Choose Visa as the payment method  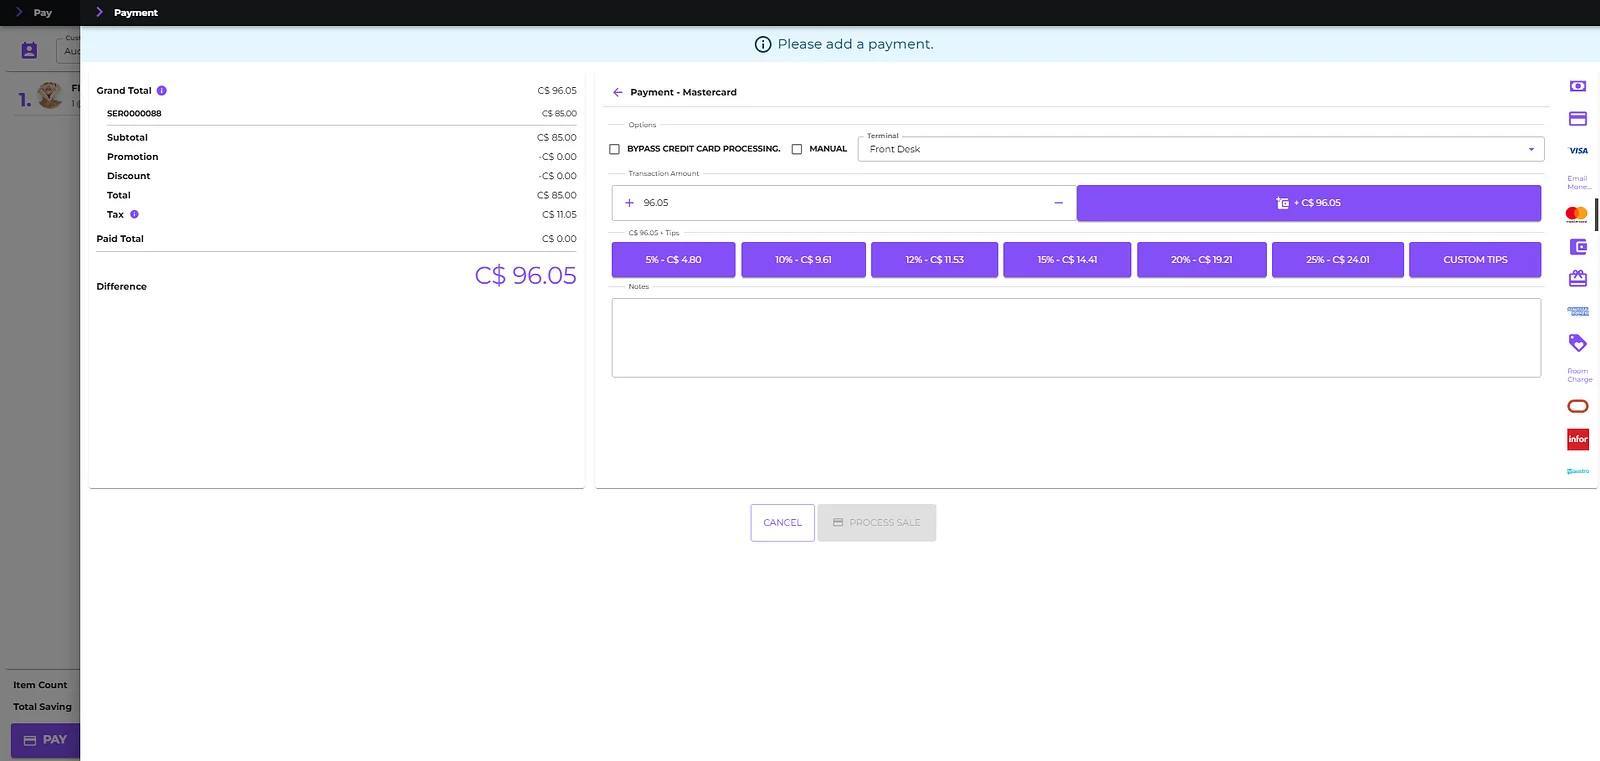tap(1578, 151)
